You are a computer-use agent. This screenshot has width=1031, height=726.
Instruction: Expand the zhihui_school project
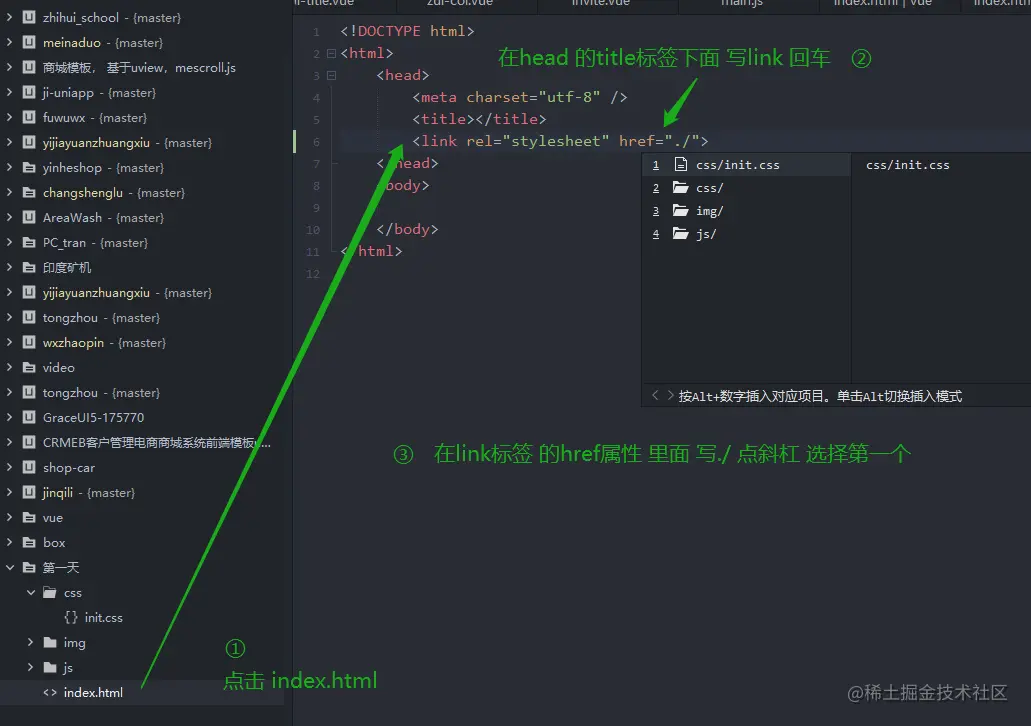click(x=9, y=17)
